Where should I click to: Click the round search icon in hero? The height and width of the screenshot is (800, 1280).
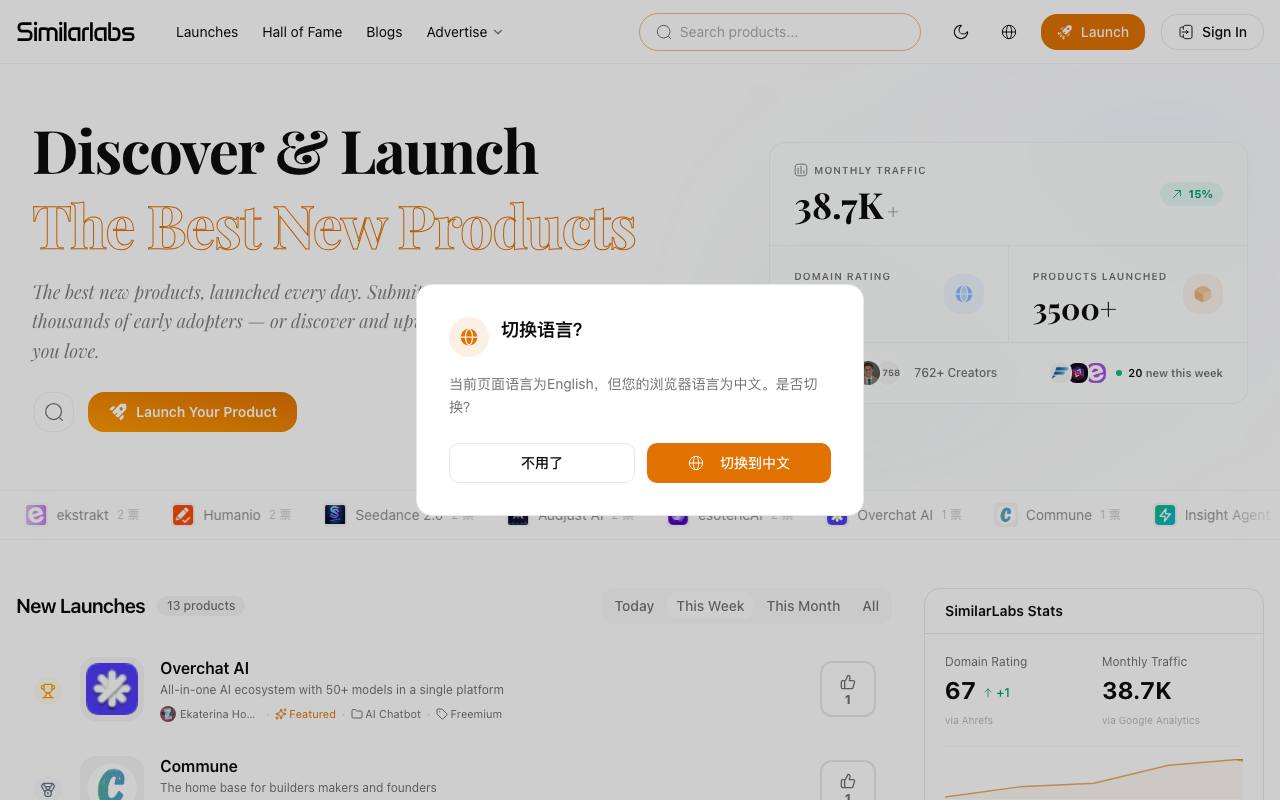pyautogui.click(x=54, y=412)
